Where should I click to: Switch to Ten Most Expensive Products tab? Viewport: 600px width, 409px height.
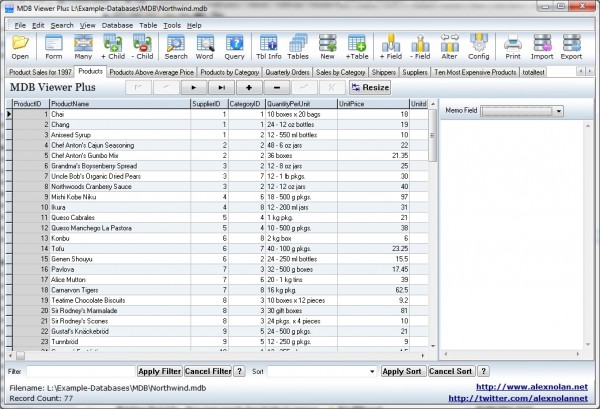(475, 72)
